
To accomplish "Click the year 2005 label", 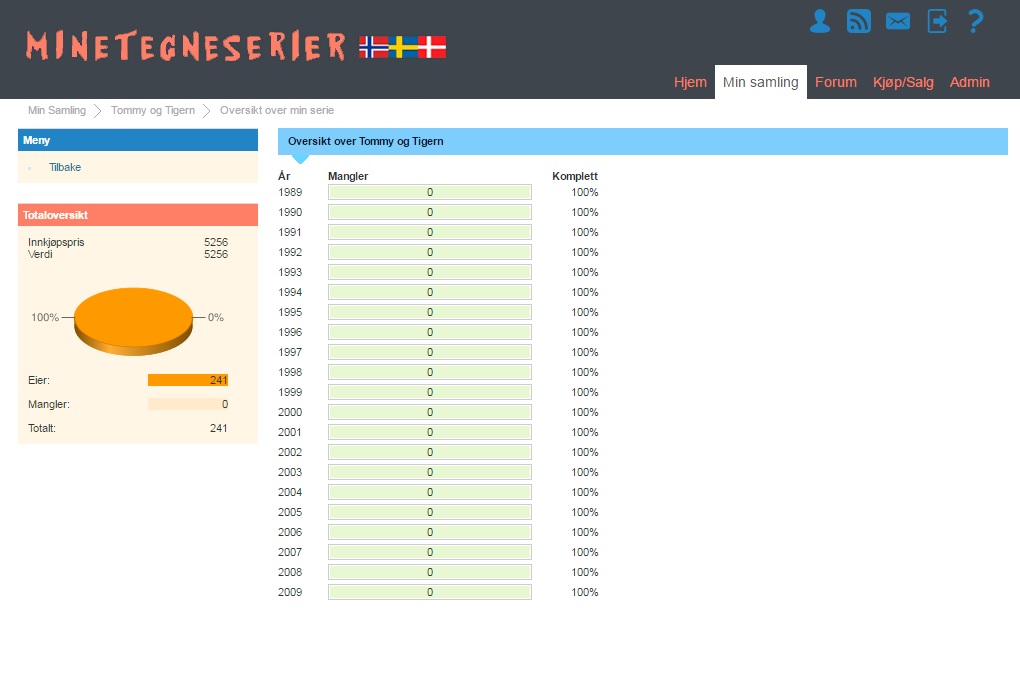I will point(290,512).
